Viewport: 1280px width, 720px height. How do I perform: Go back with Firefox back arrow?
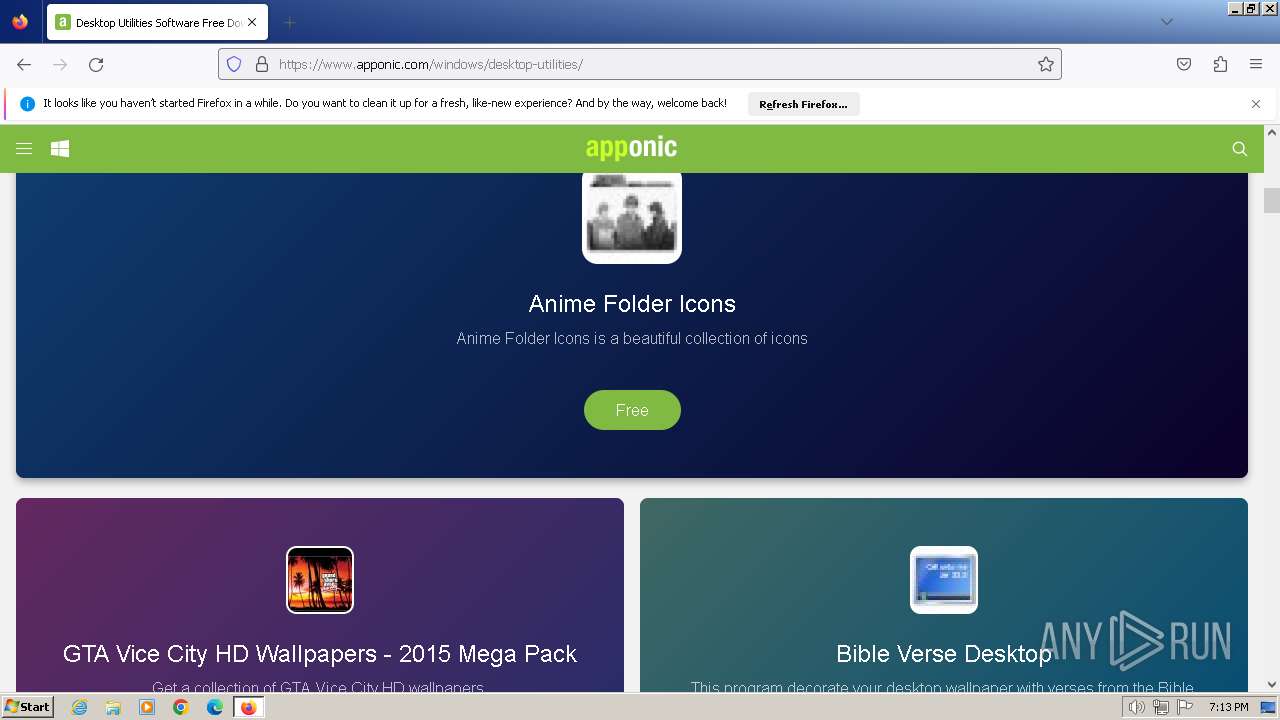24,64
